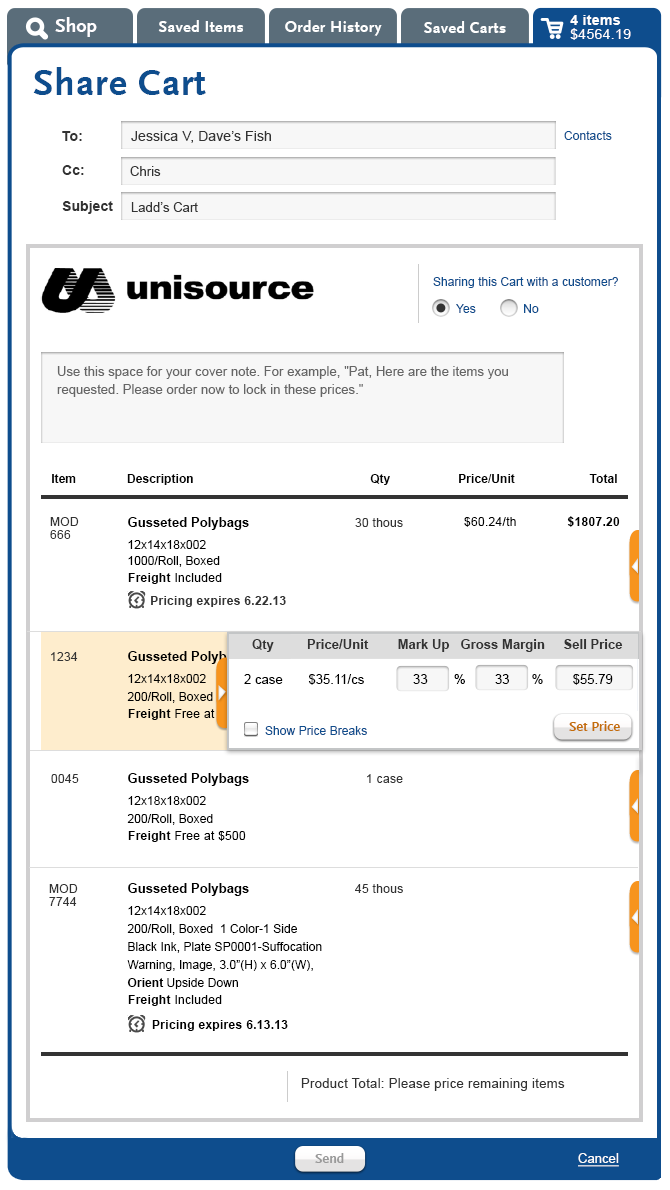Click the magnifier icon in Shop tab

(36, 28)
